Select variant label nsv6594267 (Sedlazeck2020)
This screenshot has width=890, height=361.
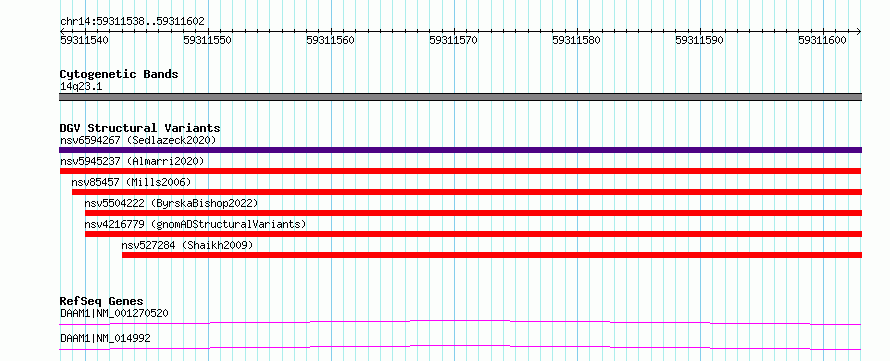138,140
